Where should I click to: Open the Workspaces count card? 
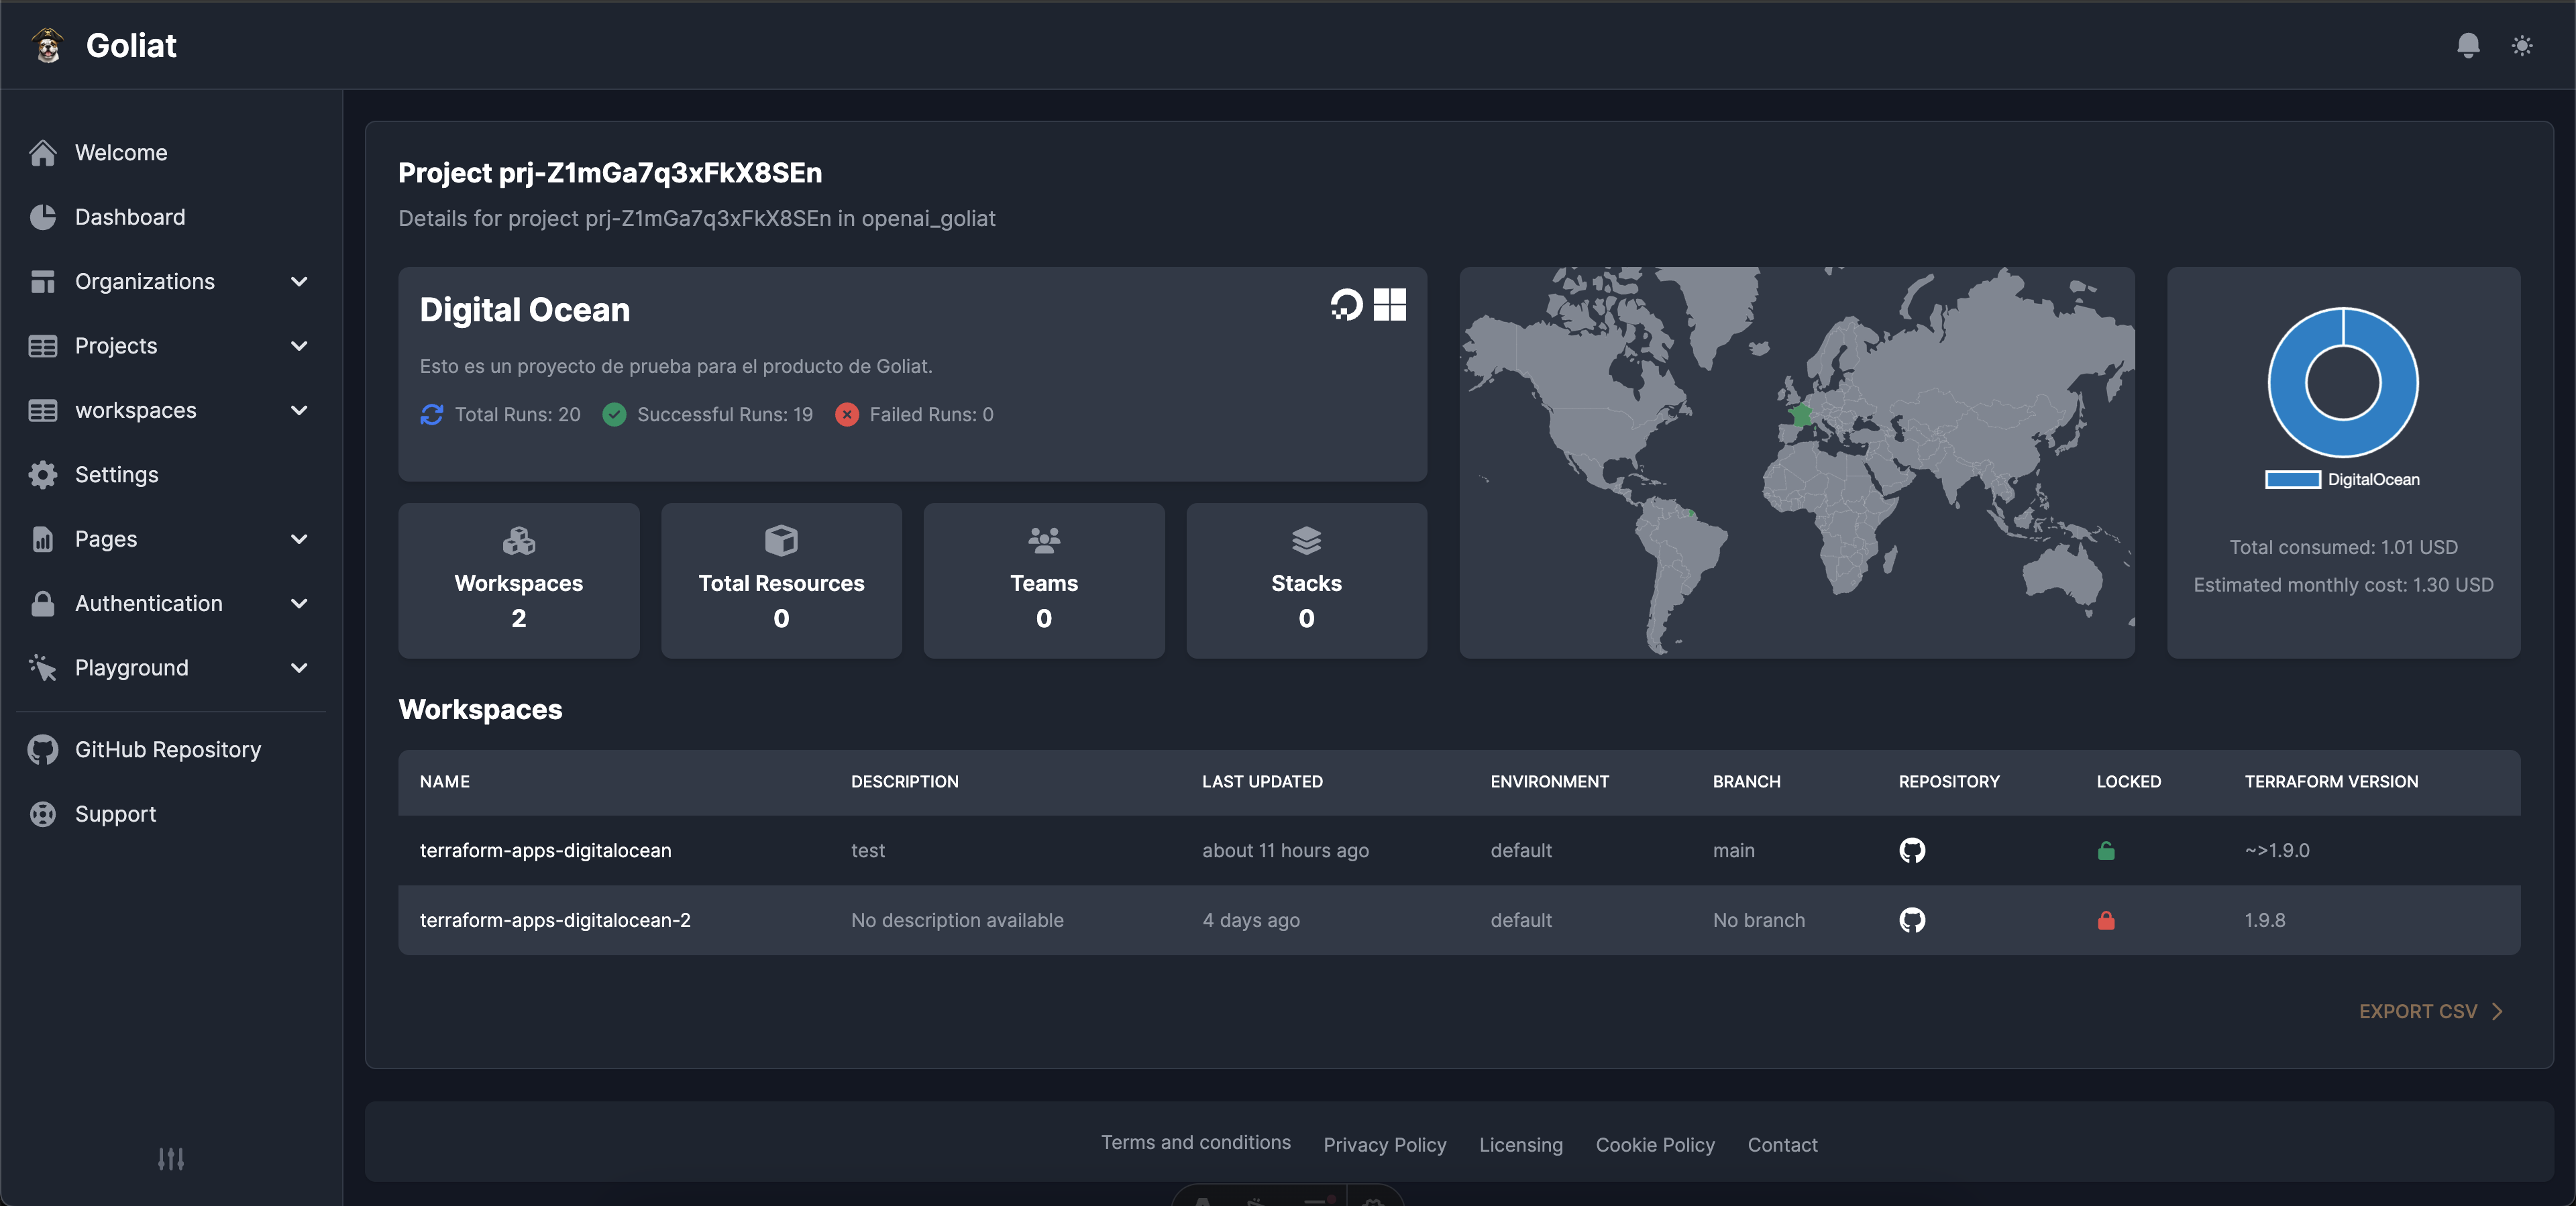pos(518,580)
